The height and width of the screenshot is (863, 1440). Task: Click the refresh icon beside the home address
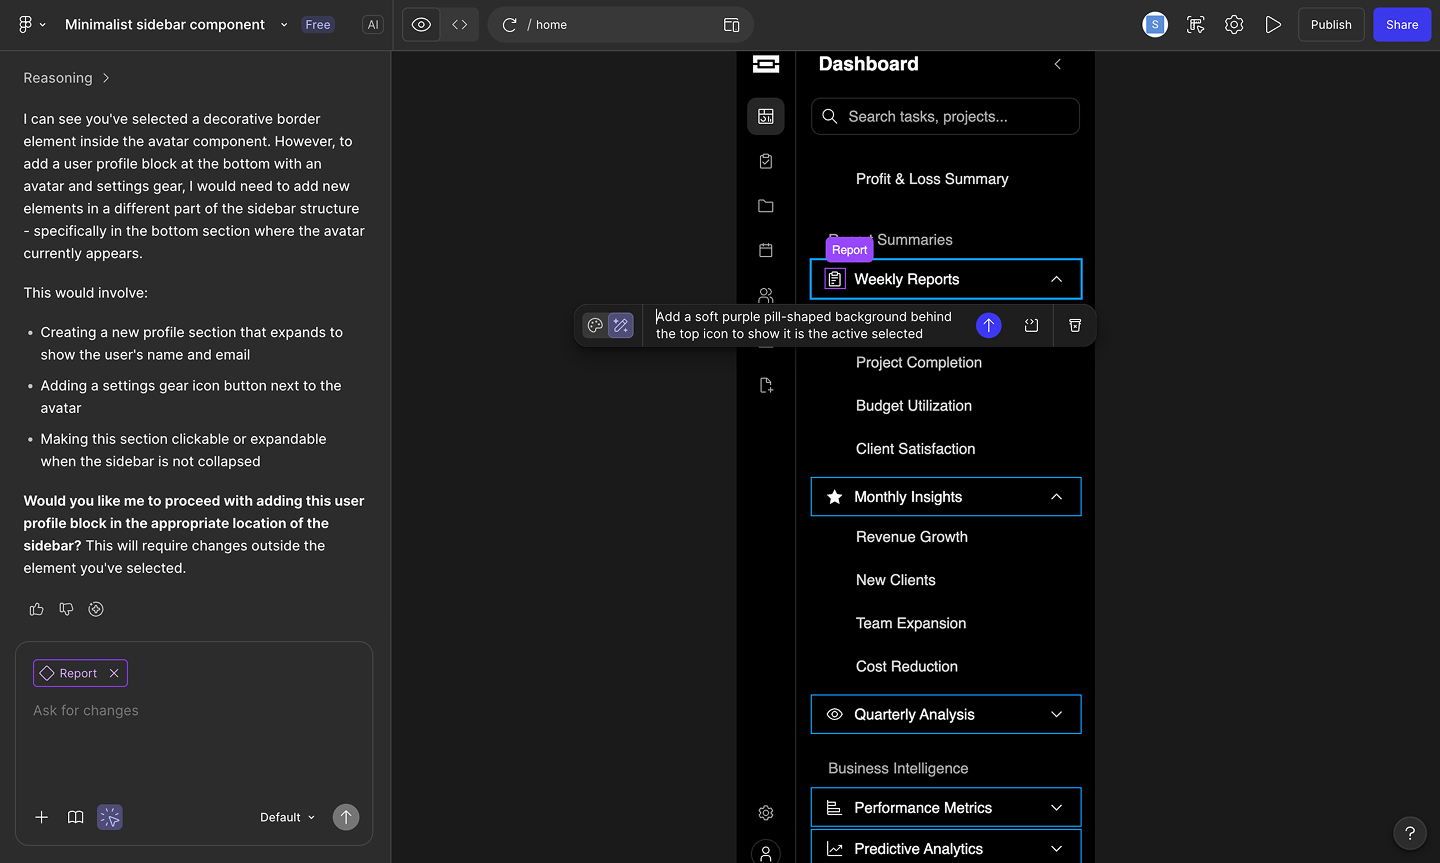click(509, 24)
